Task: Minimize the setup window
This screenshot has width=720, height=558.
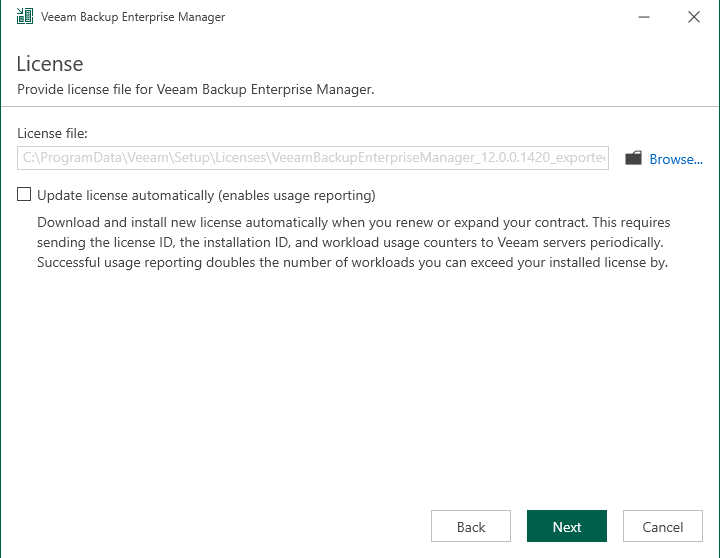Action: tap(644, 17)
